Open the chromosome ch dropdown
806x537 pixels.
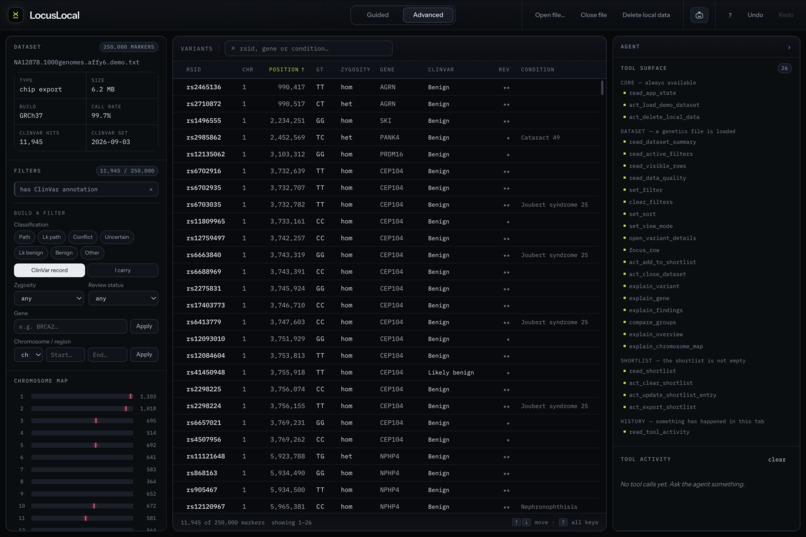(28, 355)
